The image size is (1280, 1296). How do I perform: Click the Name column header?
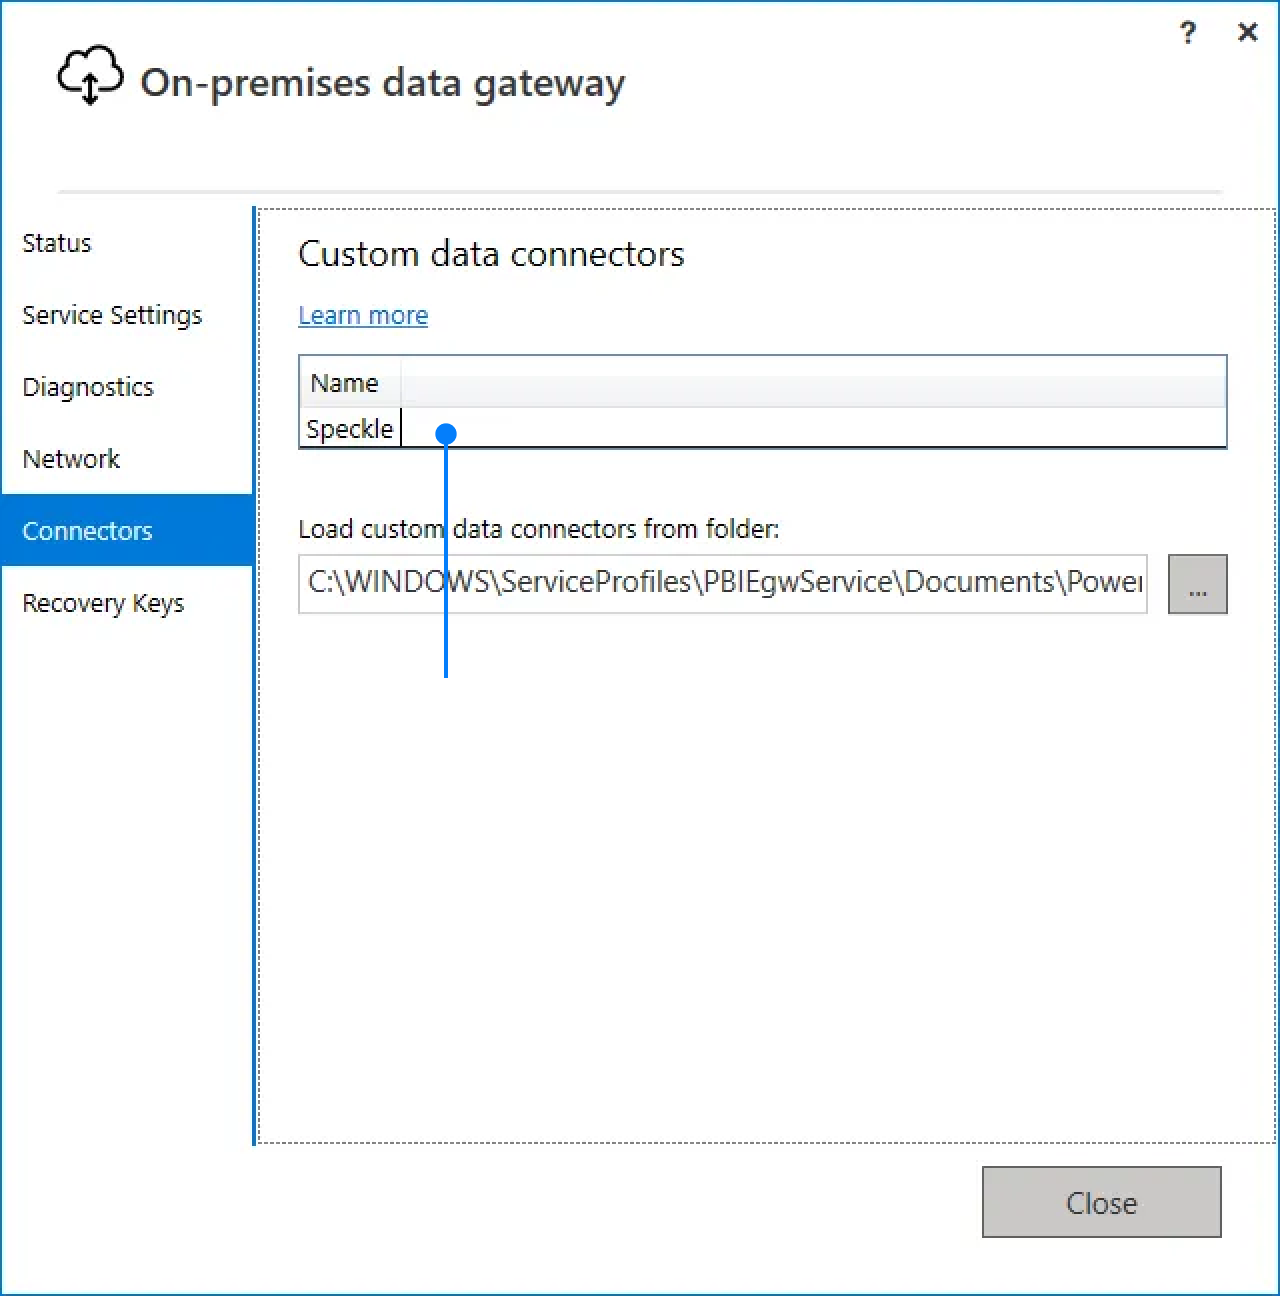pos(345,382)
